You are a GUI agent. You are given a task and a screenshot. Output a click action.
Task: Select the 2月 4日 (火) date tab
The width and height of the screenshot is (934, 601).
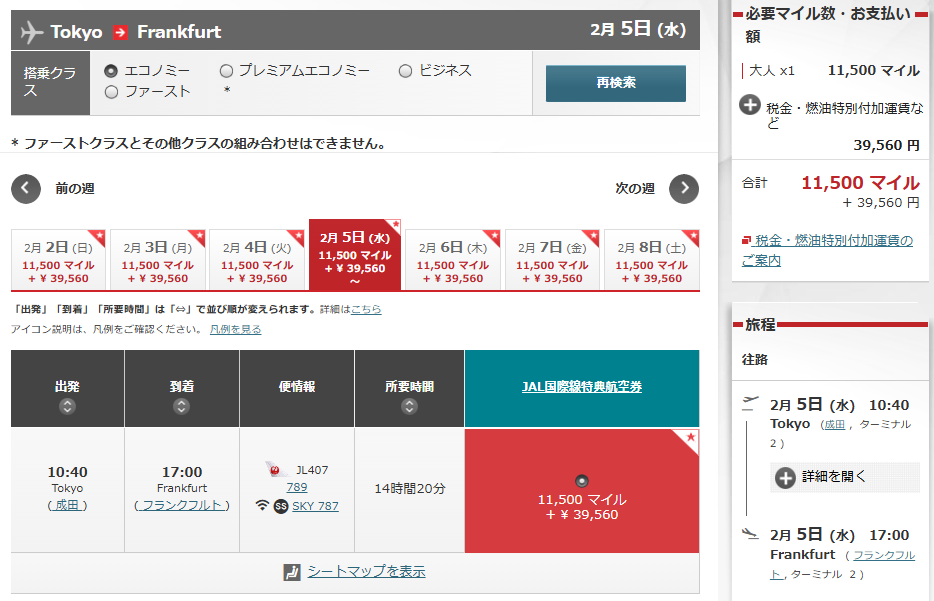257,260
